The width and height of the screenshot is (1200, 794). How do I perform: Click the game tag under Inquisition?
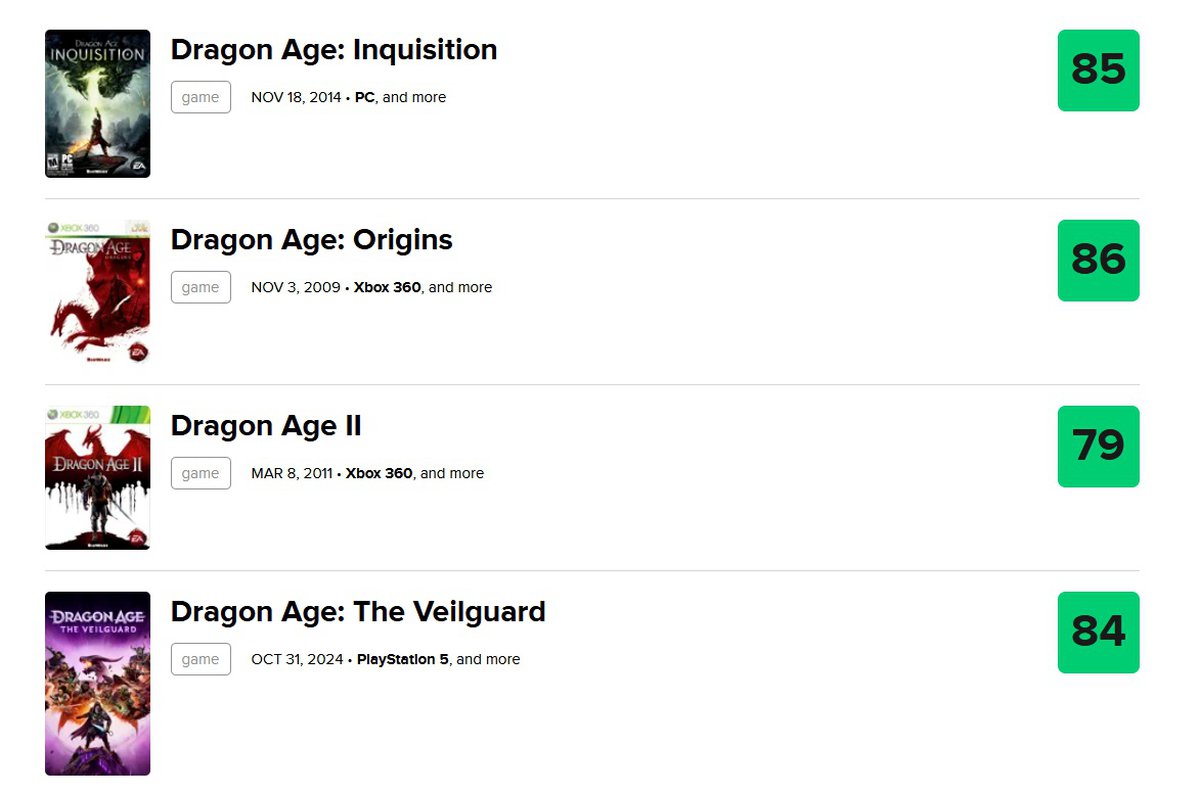point(200,97)
